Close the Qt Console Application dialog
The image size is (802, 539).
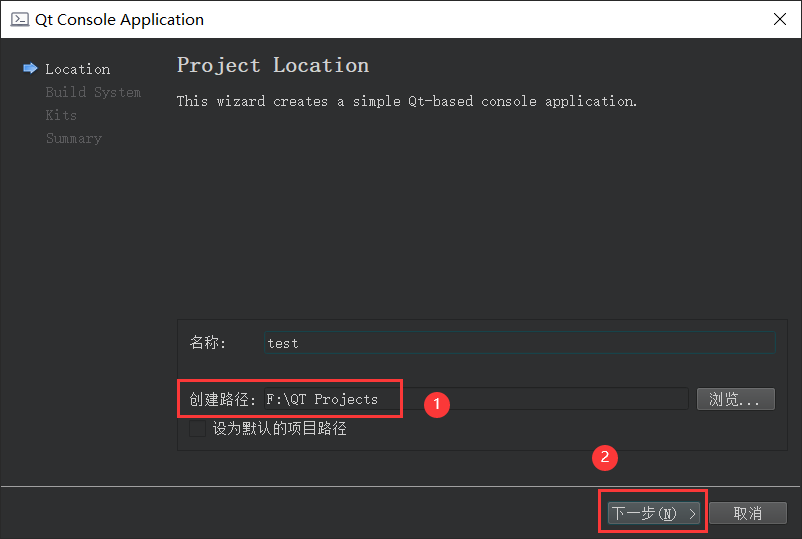[x=779, y=19]
